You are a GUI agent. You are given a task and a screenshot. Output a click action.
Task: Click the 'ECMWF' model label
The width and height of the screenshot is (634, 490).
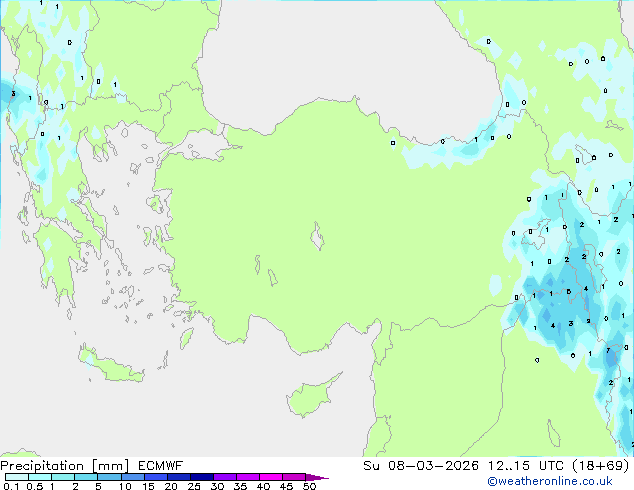[x=161, y=466]
